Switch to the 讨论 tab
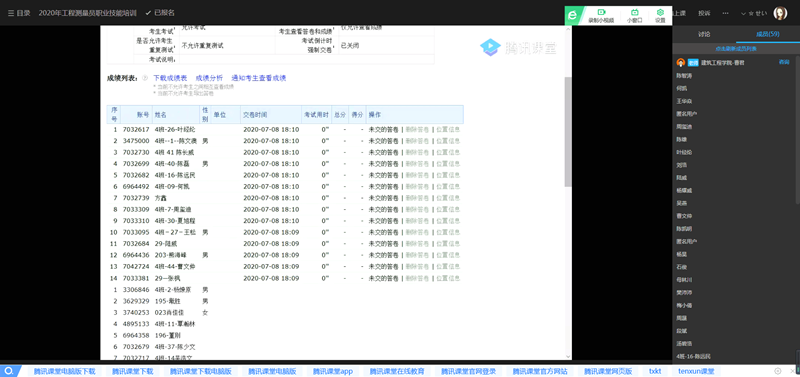Screen dimensions: 800x377 coord(704,34)
